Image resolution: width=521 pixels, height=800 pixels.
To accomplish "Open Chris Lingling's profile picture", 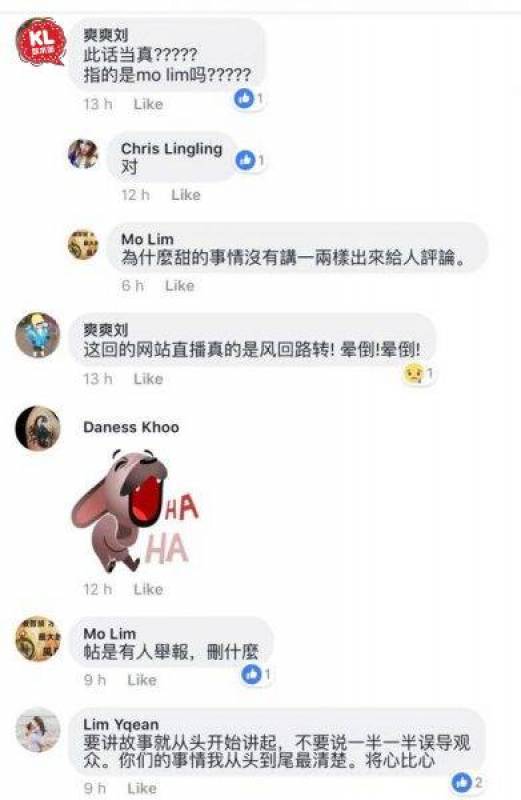I will (83, 154).
